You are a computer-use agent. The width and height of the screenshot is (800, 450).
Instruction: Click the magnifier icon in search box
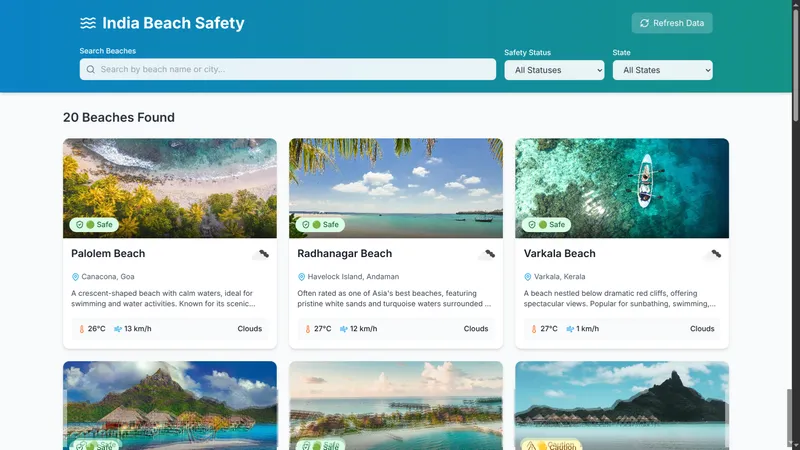[x=91, y=69]
